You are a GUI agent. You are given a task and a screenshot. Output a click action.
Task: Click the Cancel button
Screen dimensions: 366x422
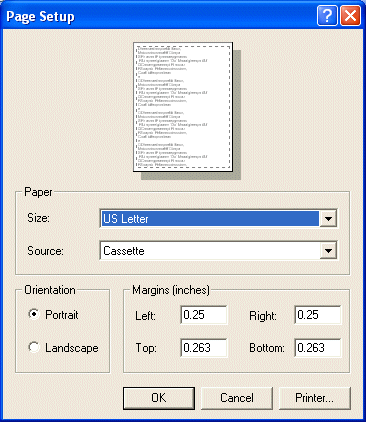237,398
